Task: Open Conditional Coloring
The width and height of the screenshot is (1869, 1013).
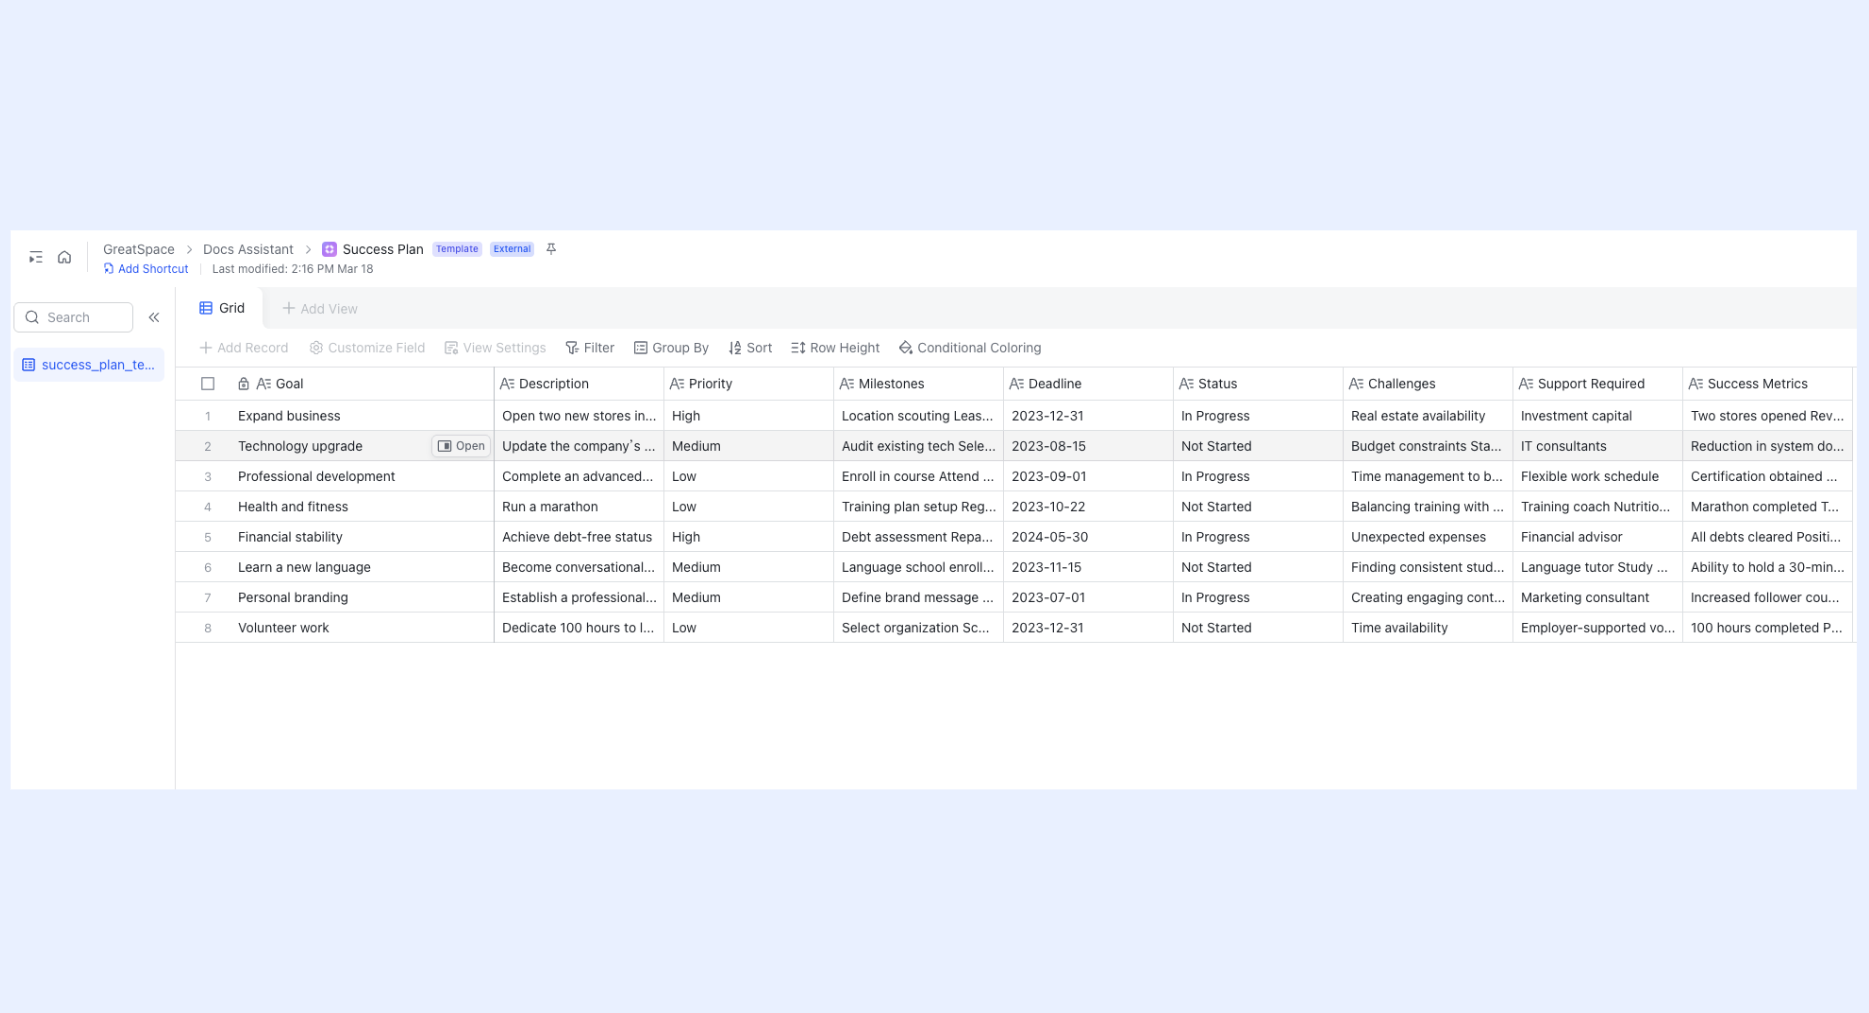Action: (x=970, y=348)
